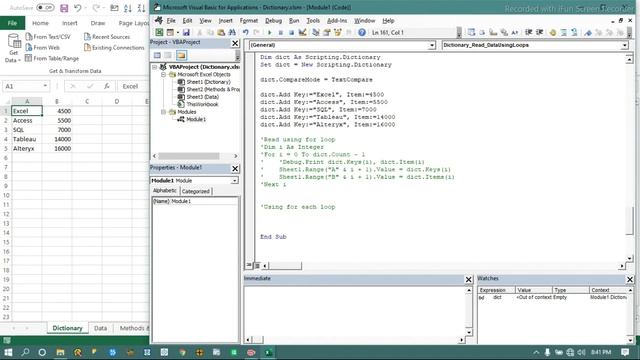640x360 pixels.
Task: Click the Indent icon in Edit toolbar
Action: (529, 33)
